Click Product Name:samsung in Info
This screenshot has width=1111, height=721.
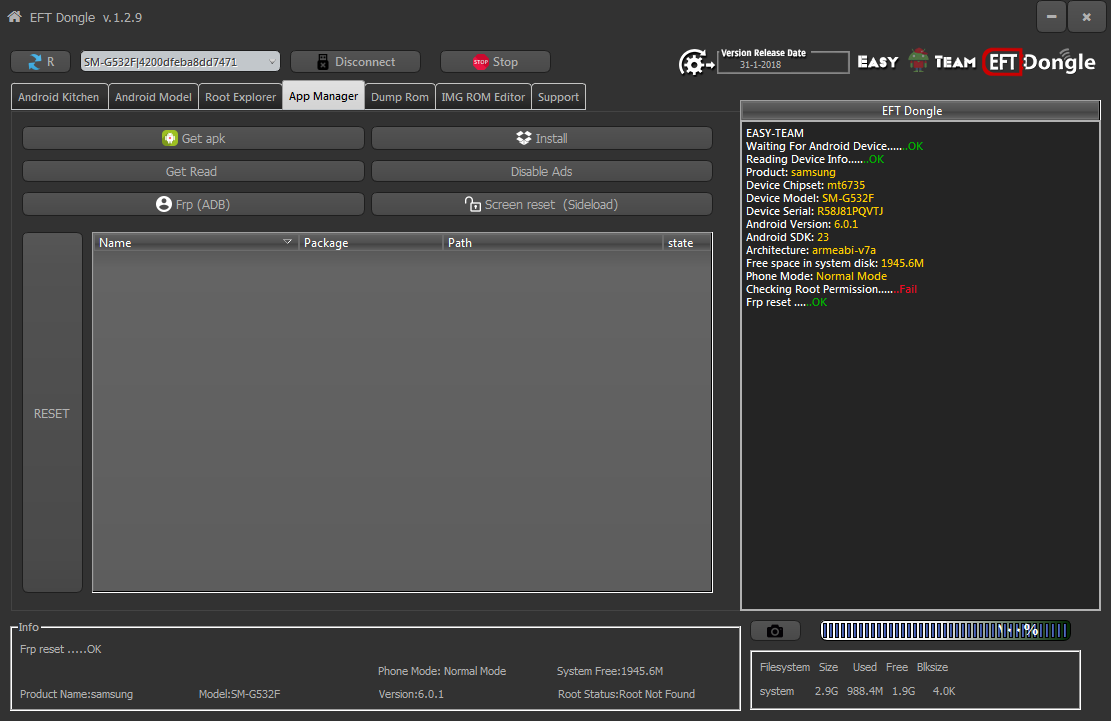coord(77,694)
